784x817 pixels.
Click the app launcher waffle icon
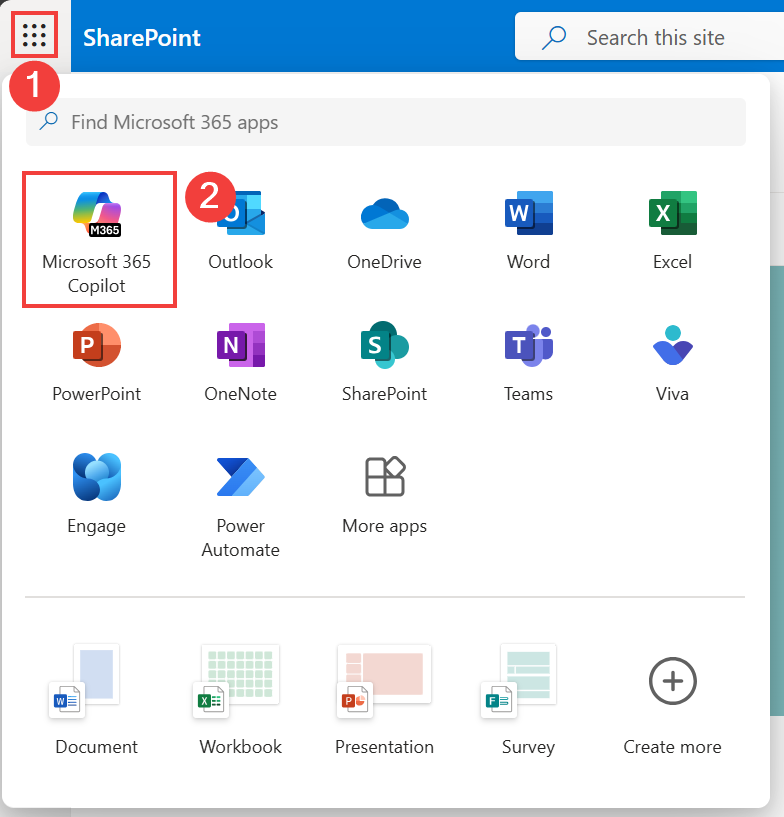click(35, 37)
